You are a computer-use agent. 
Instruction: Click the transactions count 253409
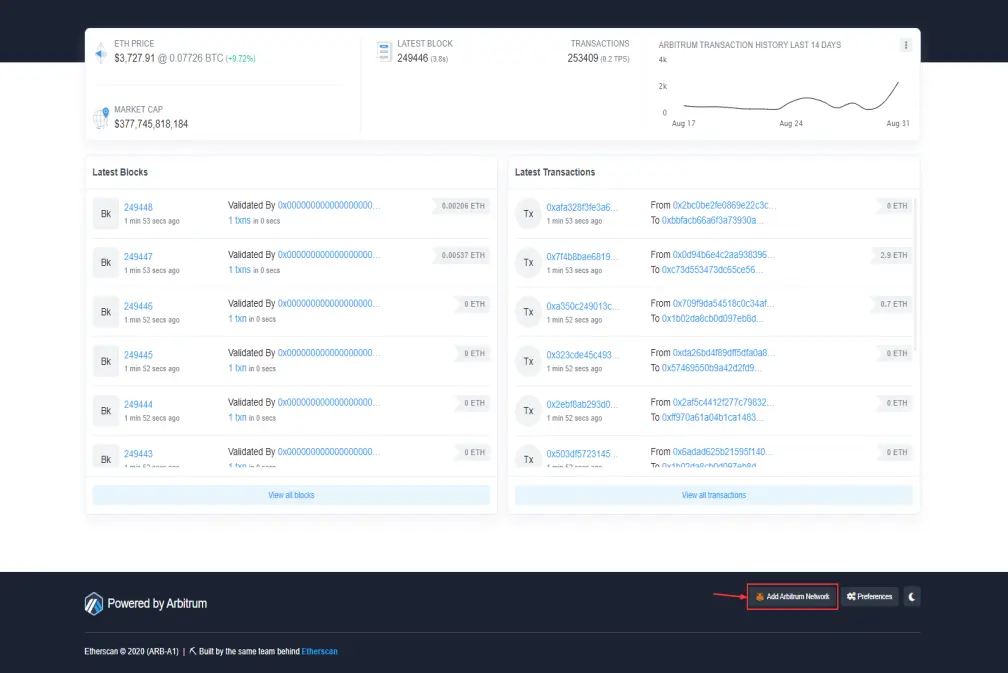click(x=583, y=58)
